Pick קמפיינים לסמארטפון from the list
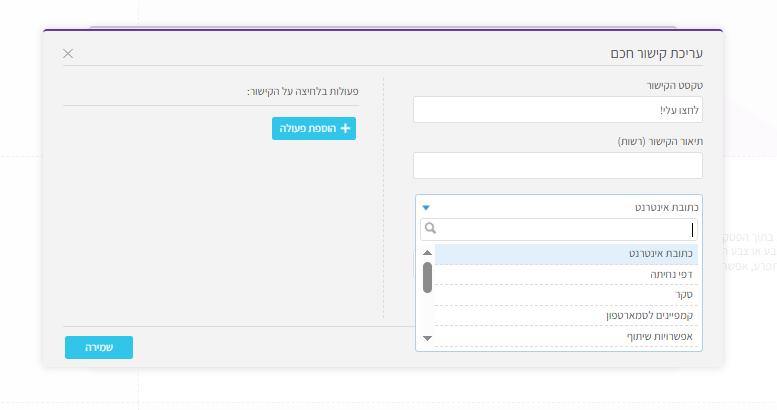The image size is (777, 410). tap(567, 316)
